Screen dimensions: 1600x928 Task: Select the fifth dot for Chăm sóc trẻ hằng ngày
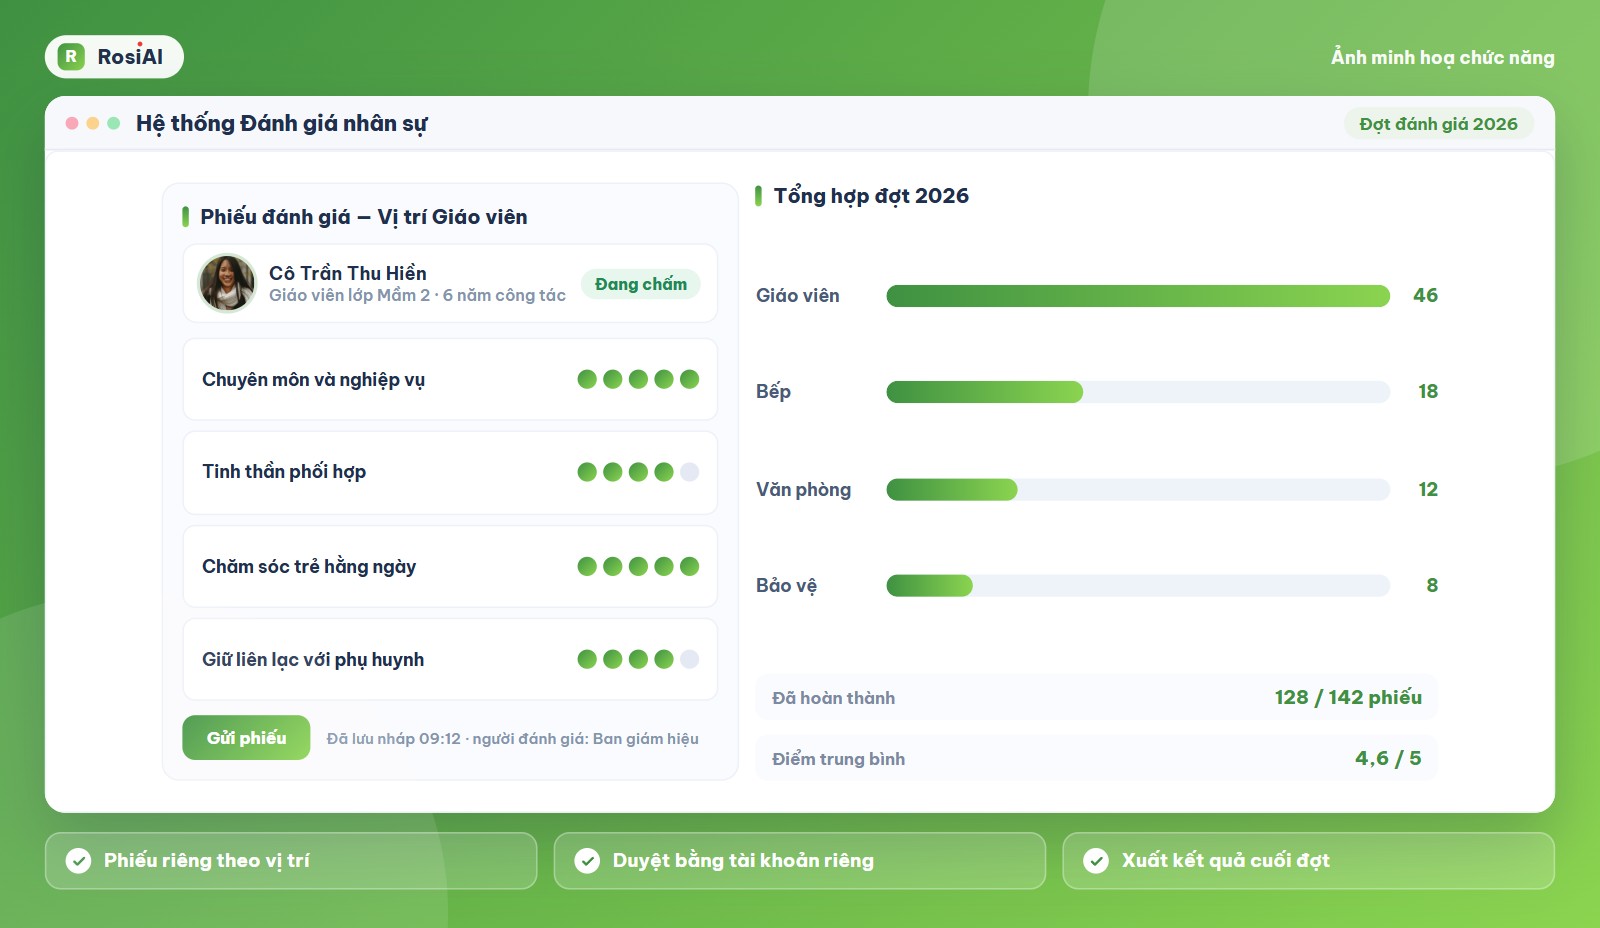coord(689,566)
